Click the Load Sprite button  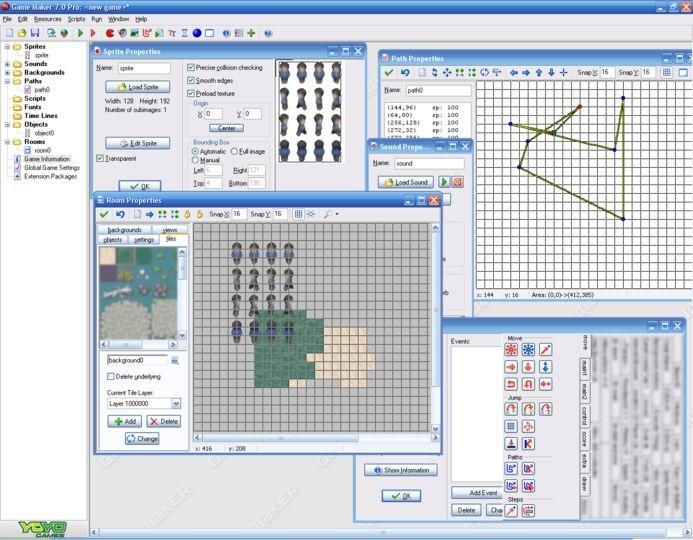tap(138, 87)
